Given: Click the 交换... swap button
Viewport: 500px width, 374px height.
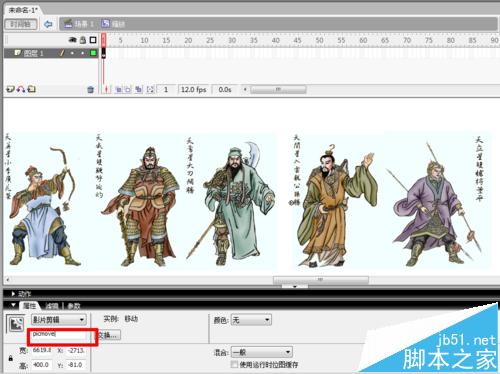Looking at the screenshot, I should click(x=109, y=335).
